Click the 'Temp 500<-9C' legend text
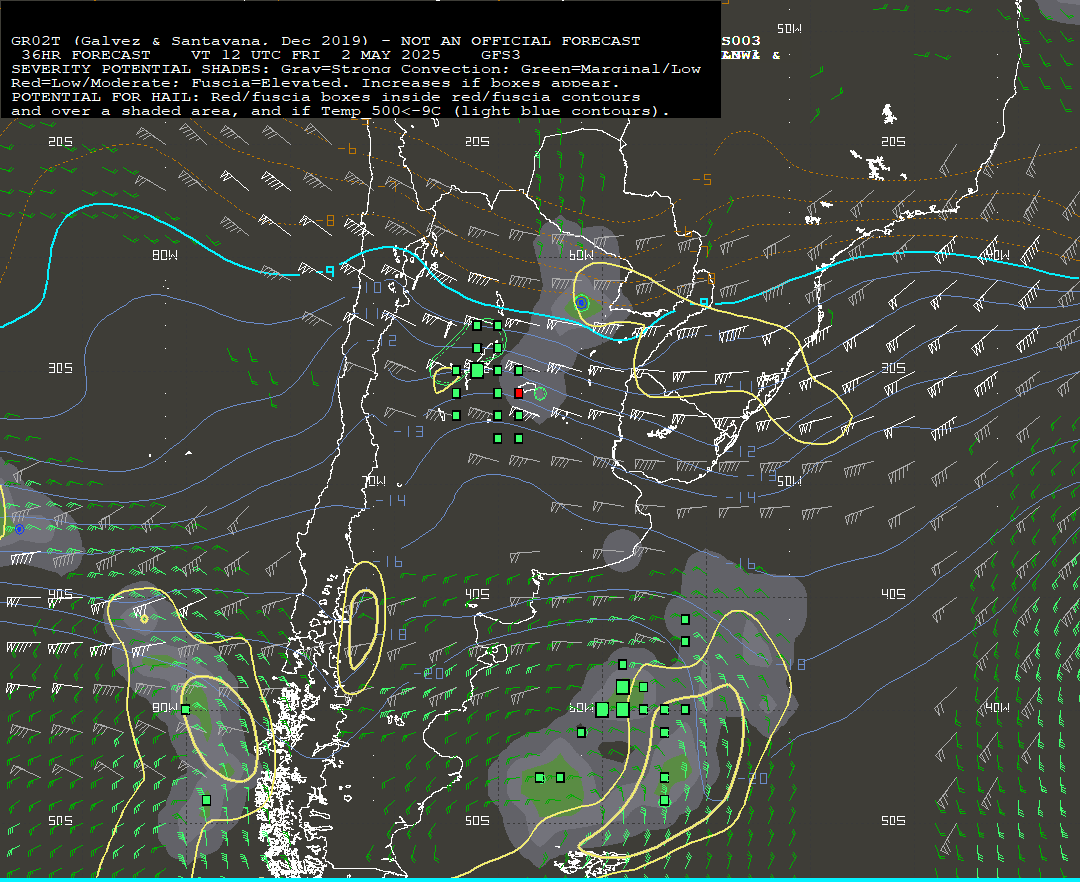1080x882 pixels. point(380,111)
